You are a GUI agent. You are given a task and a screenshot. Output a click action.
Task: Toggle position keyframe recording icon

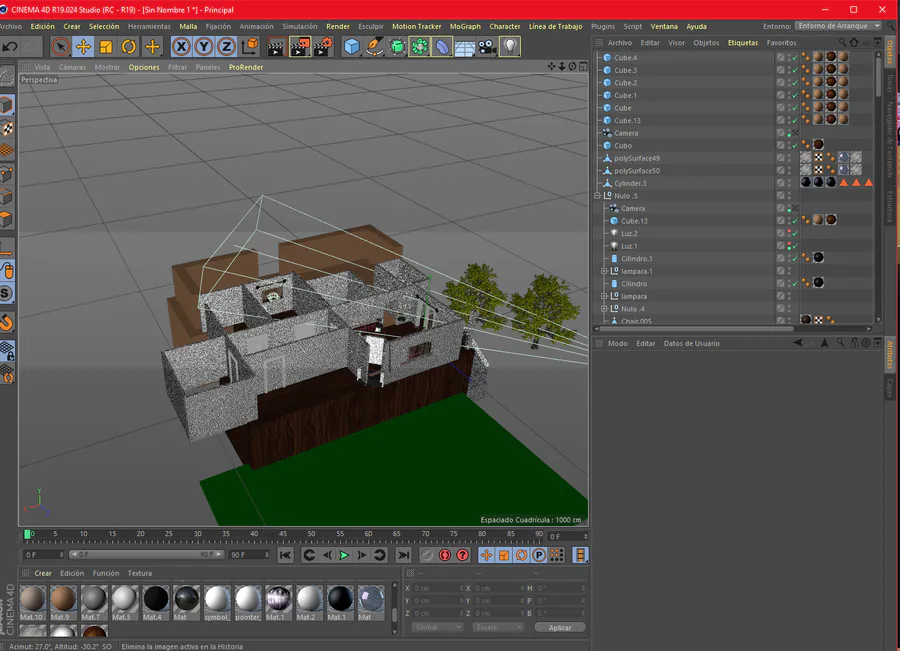click(486, 555)
